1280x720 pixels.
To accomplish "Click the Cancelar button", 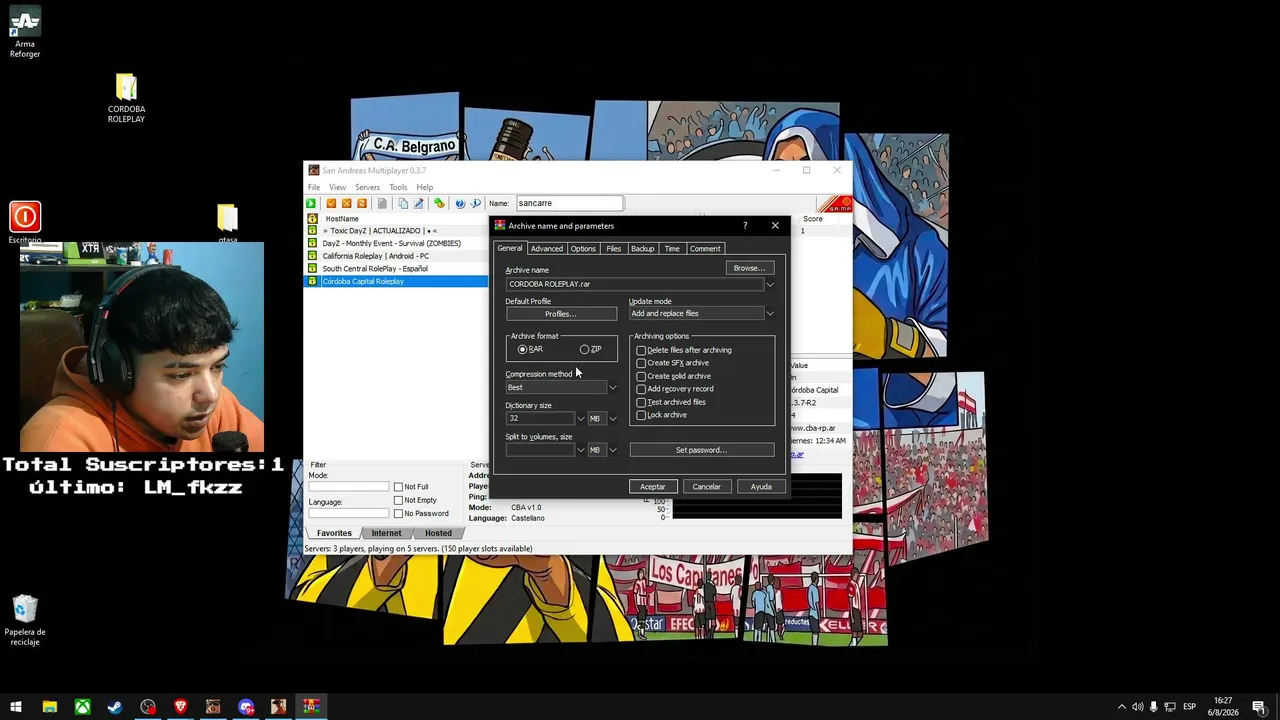I will coord(707,487).
